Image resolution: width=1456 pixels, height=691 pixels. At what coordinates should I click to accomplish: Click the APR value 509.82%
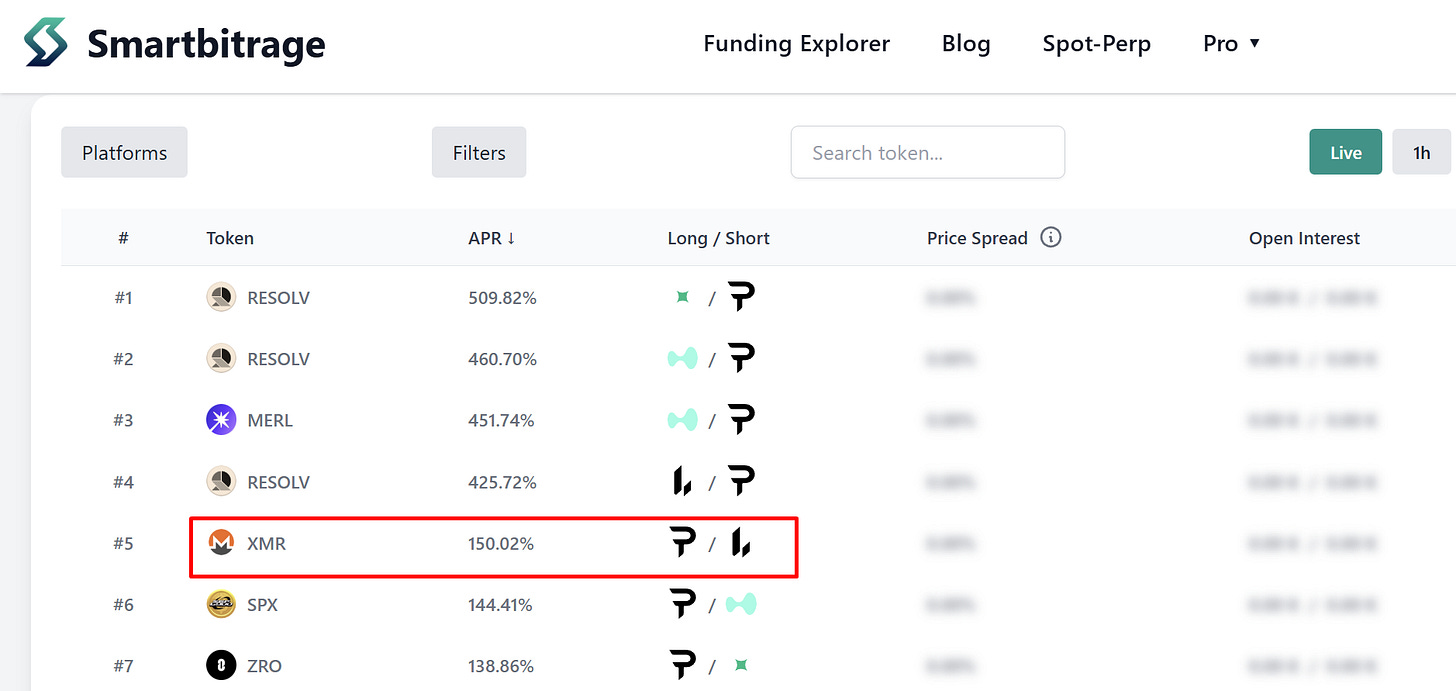tap(502, 298)
